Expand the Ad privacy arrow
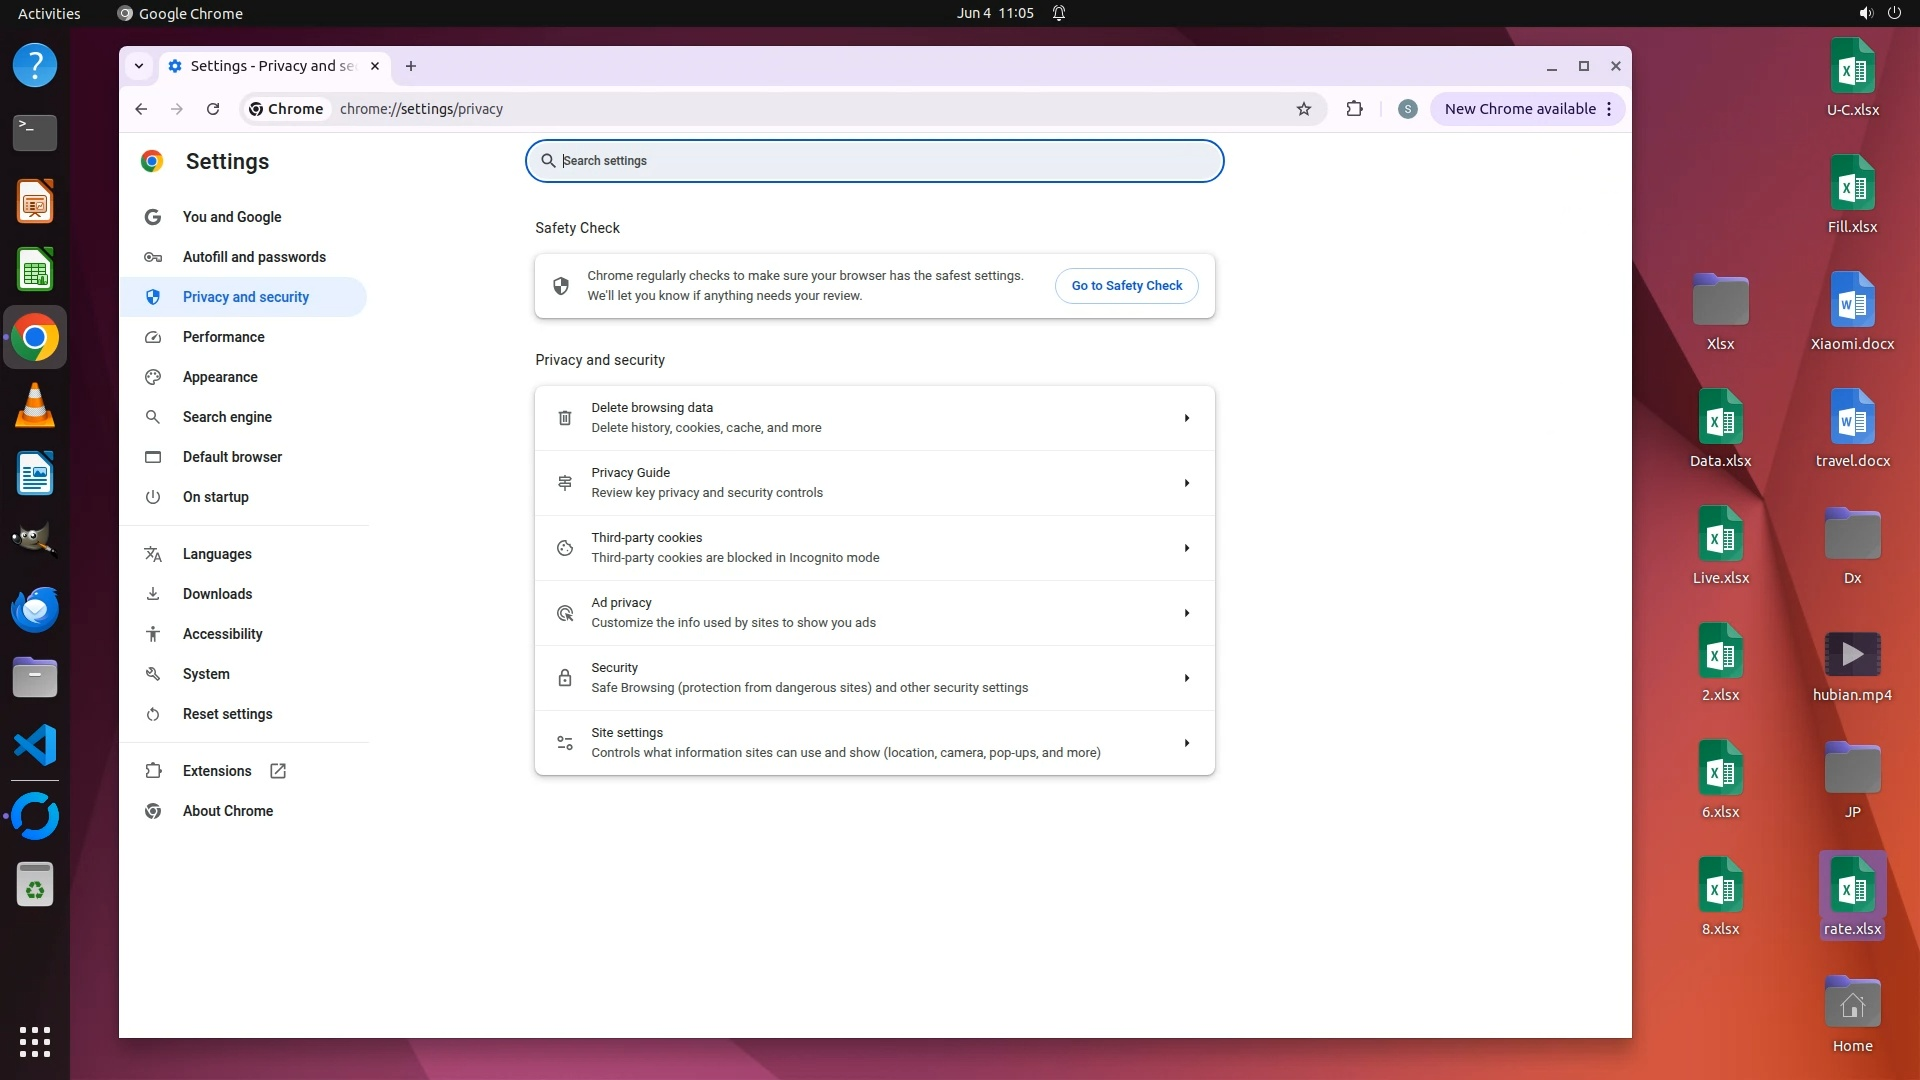The height and width of the screenshot is (1080, 1920). 1186,613
